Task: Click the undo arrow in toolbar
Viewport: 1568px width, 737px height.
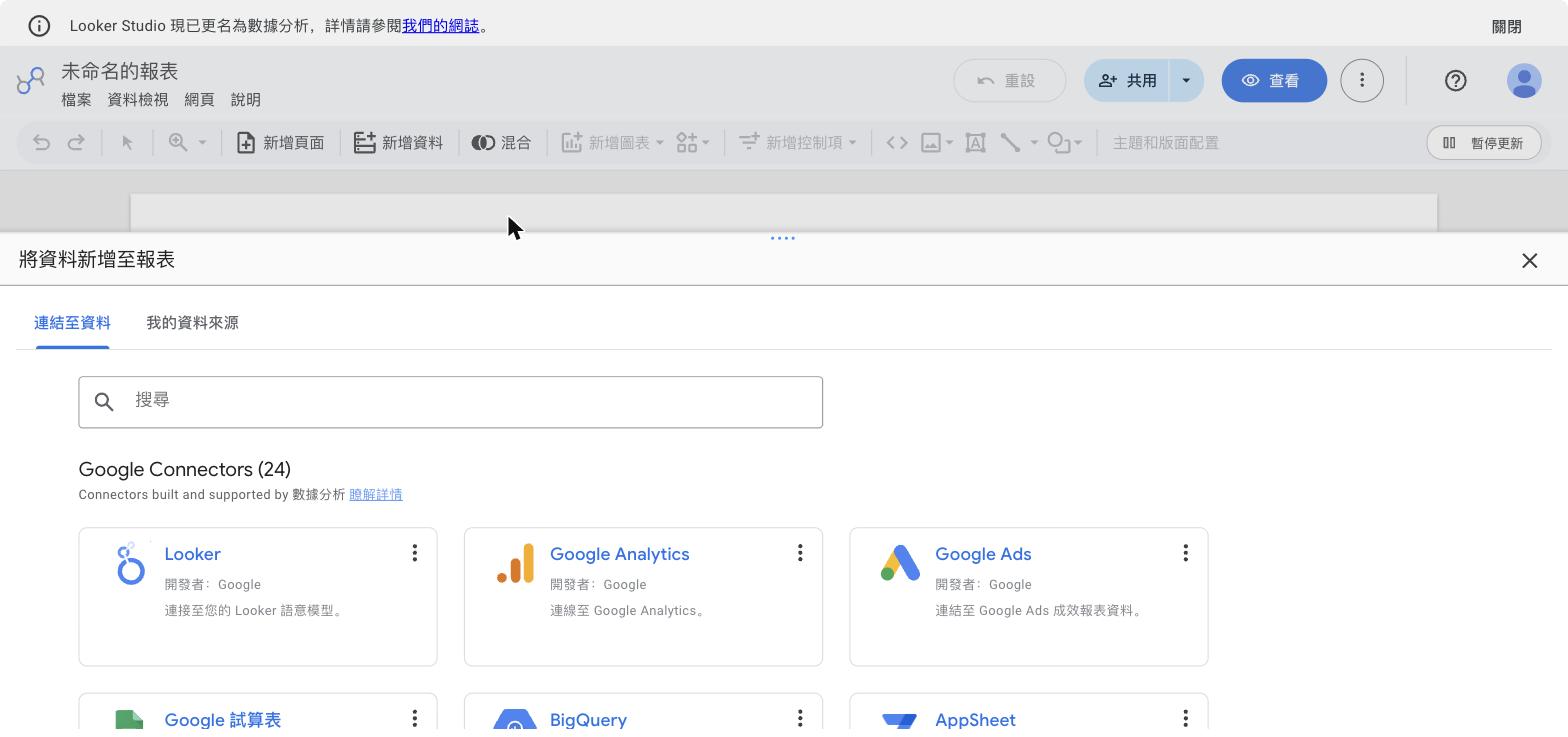Action: coord(41,143)
